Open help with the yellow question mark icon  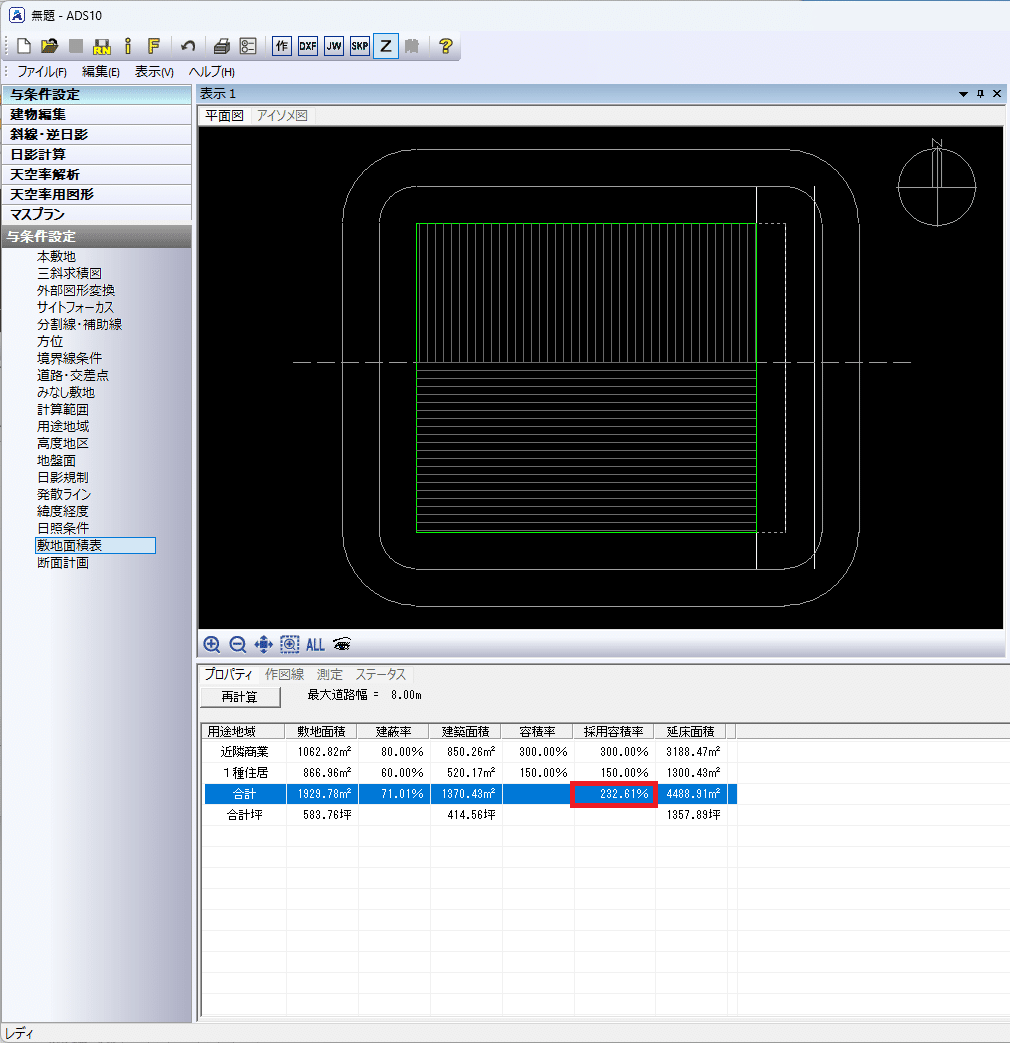click(x=446, y=46)
